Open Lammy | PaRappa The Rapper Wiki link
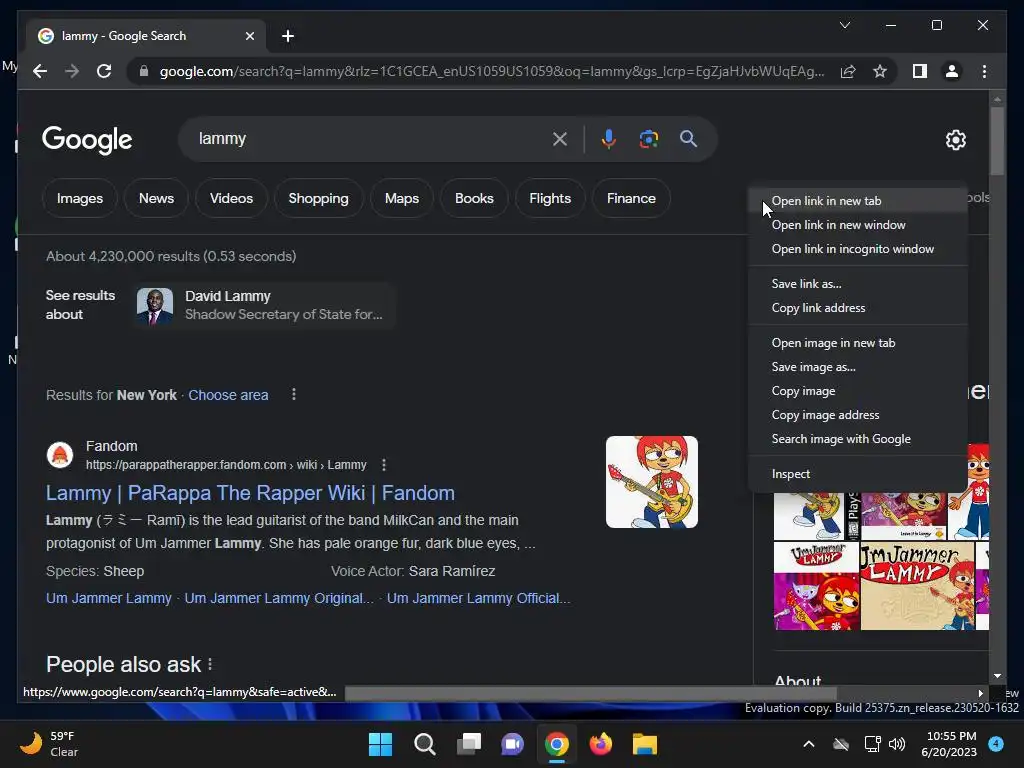Viewport: 1024px width, 768px height. tap(250, 493)
